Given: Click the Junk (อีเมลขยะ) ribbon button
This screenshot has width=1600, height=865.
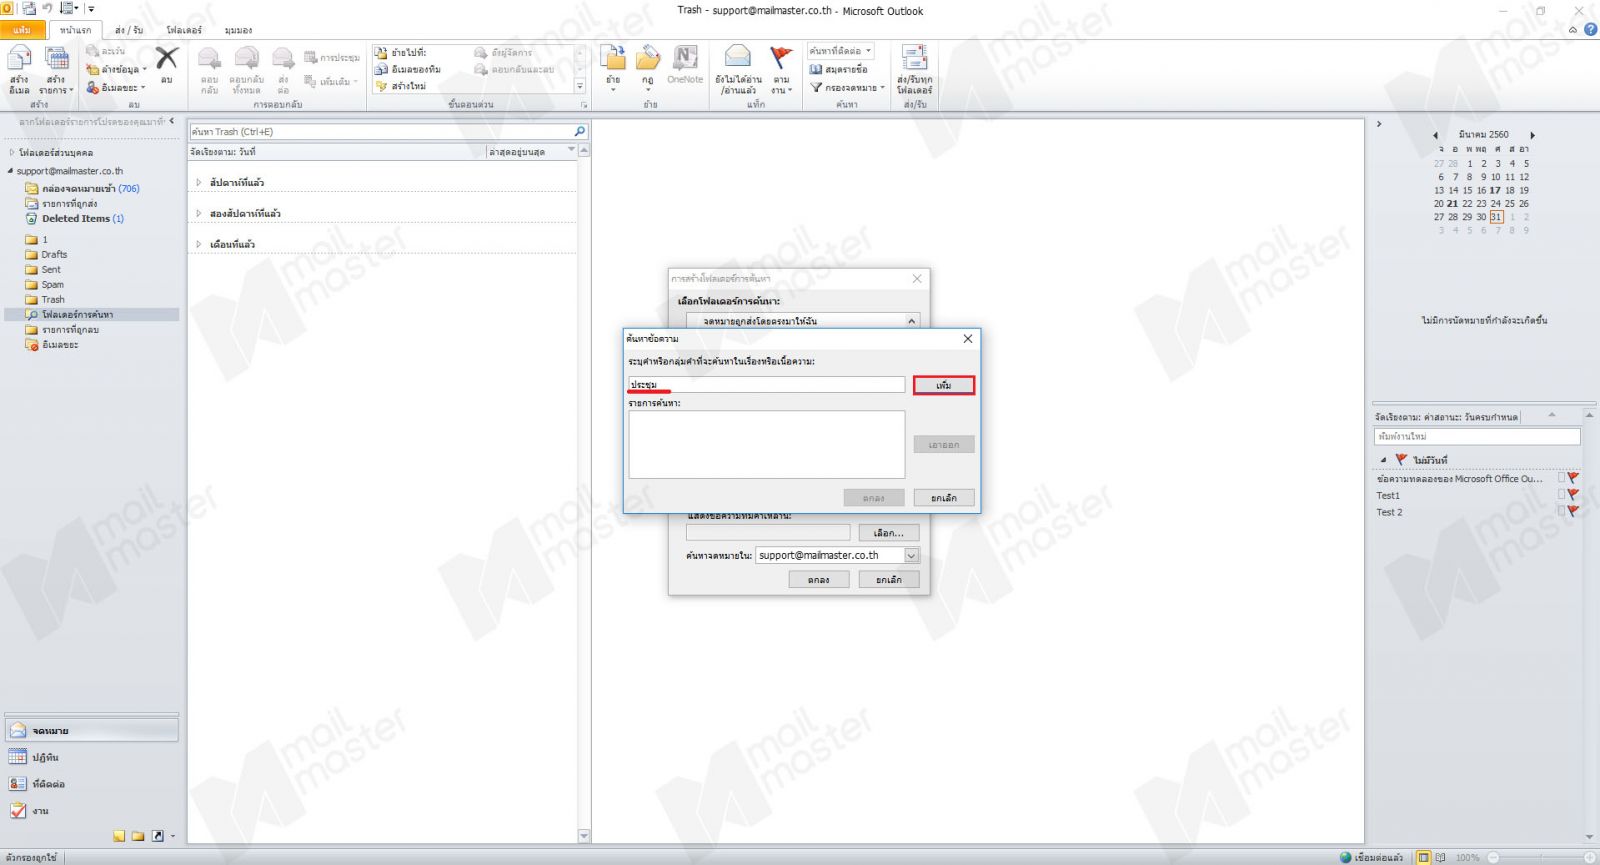Looking at the screenshot, I should (x=116, y=87).
